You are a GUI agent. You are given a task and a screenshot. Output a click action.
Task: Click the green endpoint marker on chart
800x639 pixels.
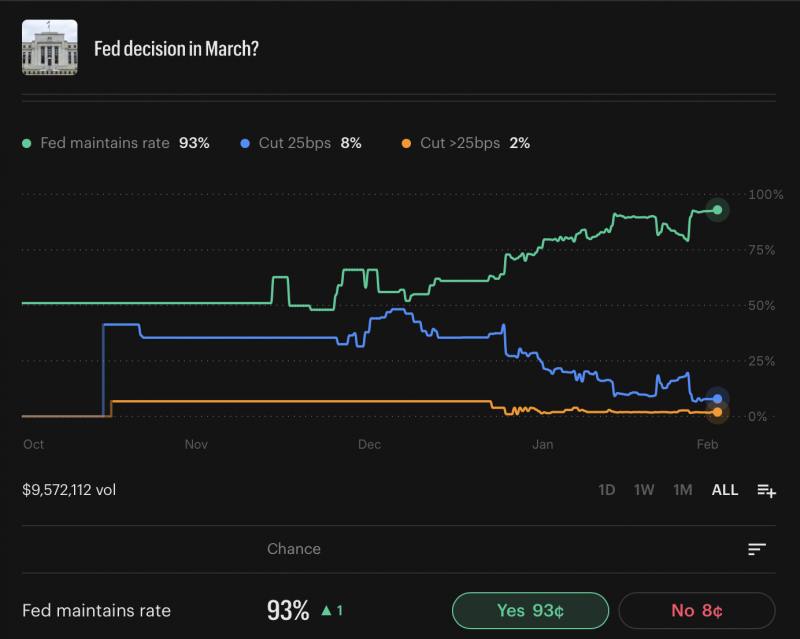point(717,210)
